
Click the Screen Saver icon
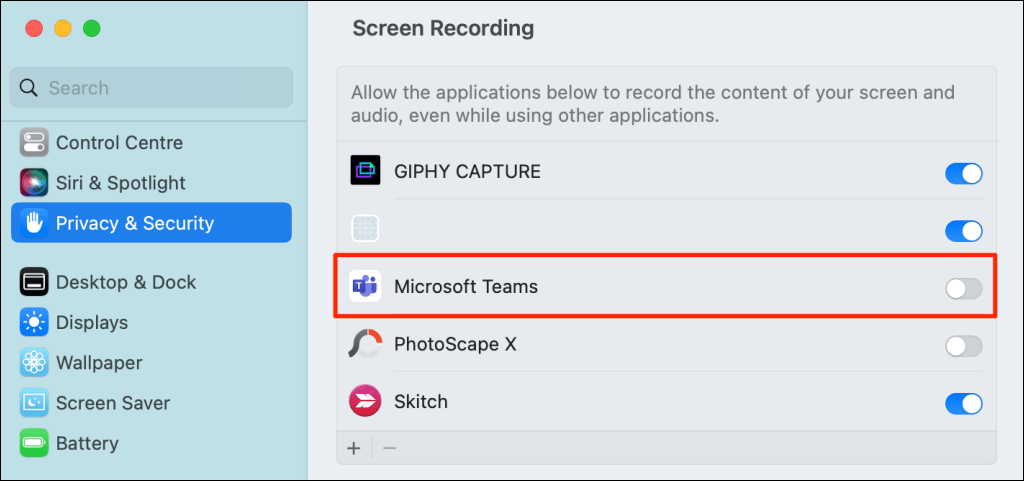point(34,403)
